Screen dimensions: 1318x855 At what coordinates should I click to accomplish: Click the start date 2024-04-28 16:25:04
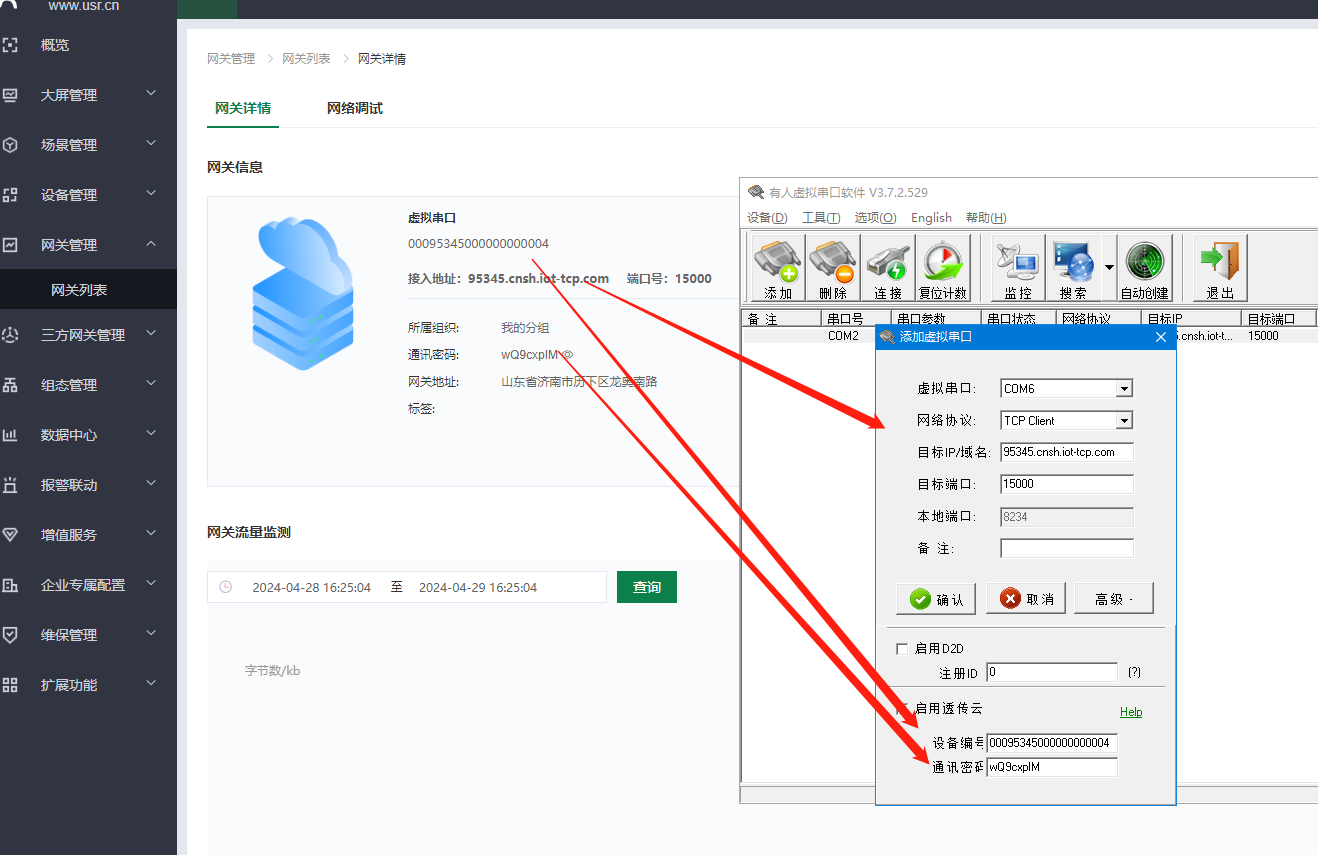[x=311, y=588]
